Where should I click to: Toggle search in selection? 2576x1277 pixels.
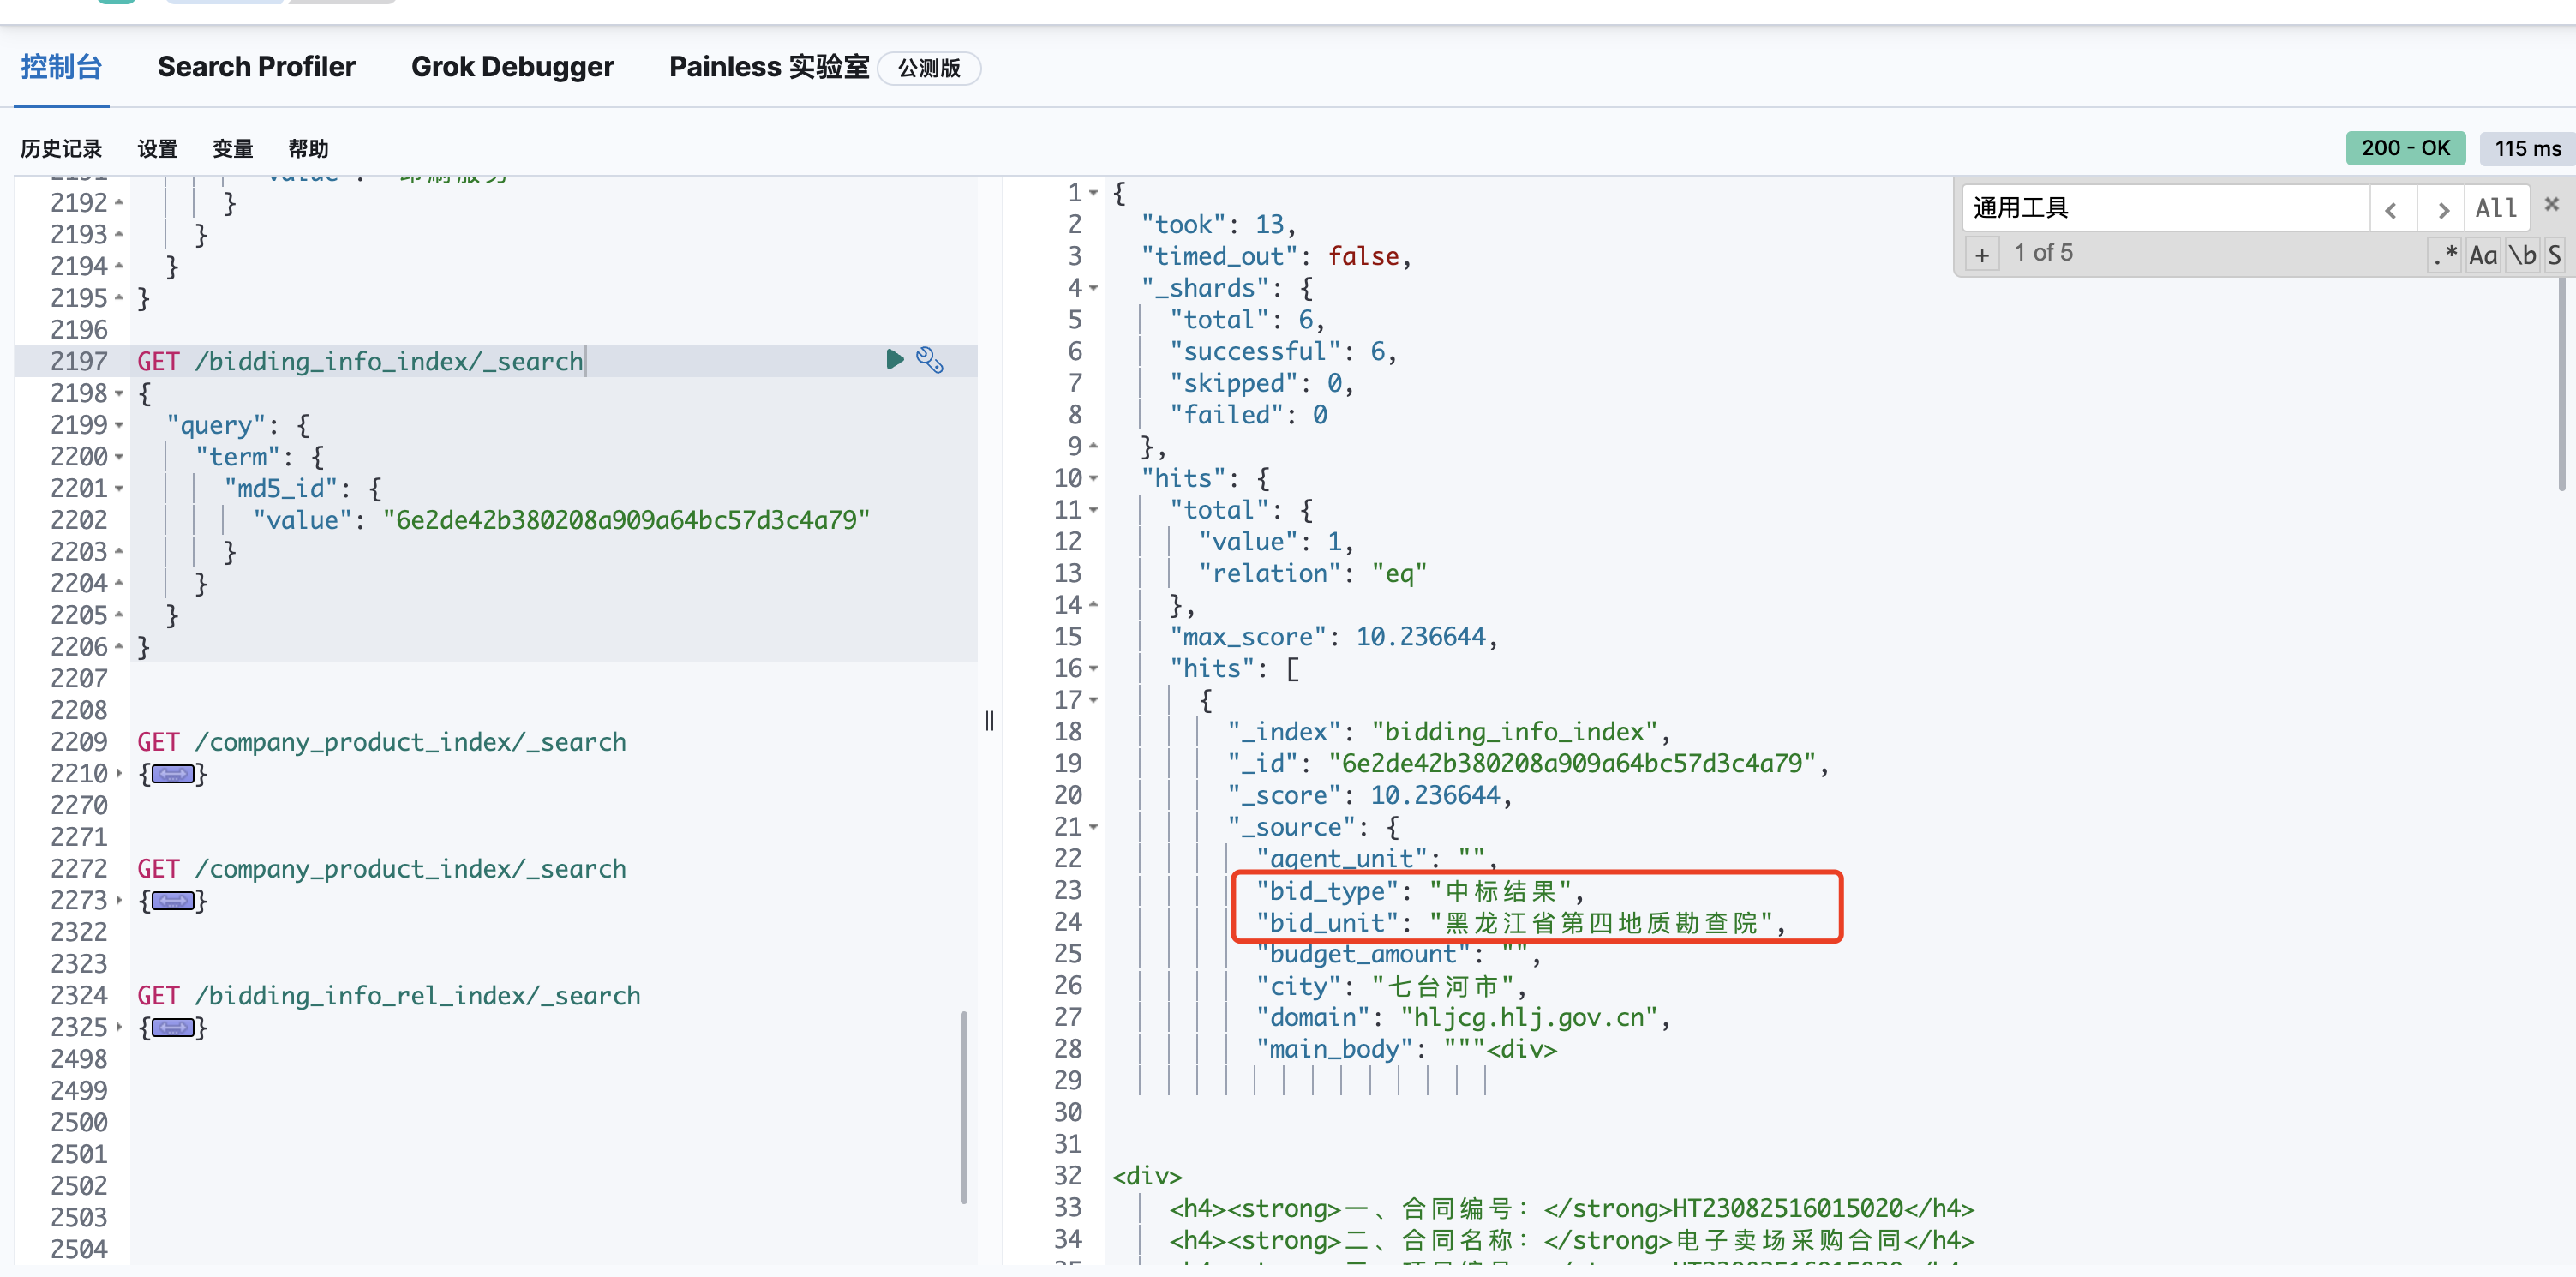point(2554,254)
